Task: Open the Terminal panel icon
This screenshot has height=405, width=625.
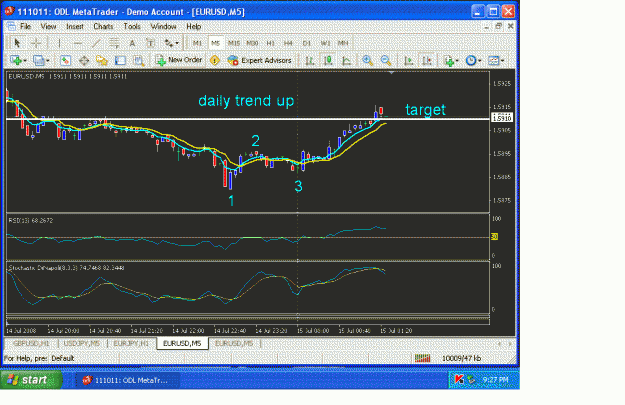Action: (x=120, y=61)
